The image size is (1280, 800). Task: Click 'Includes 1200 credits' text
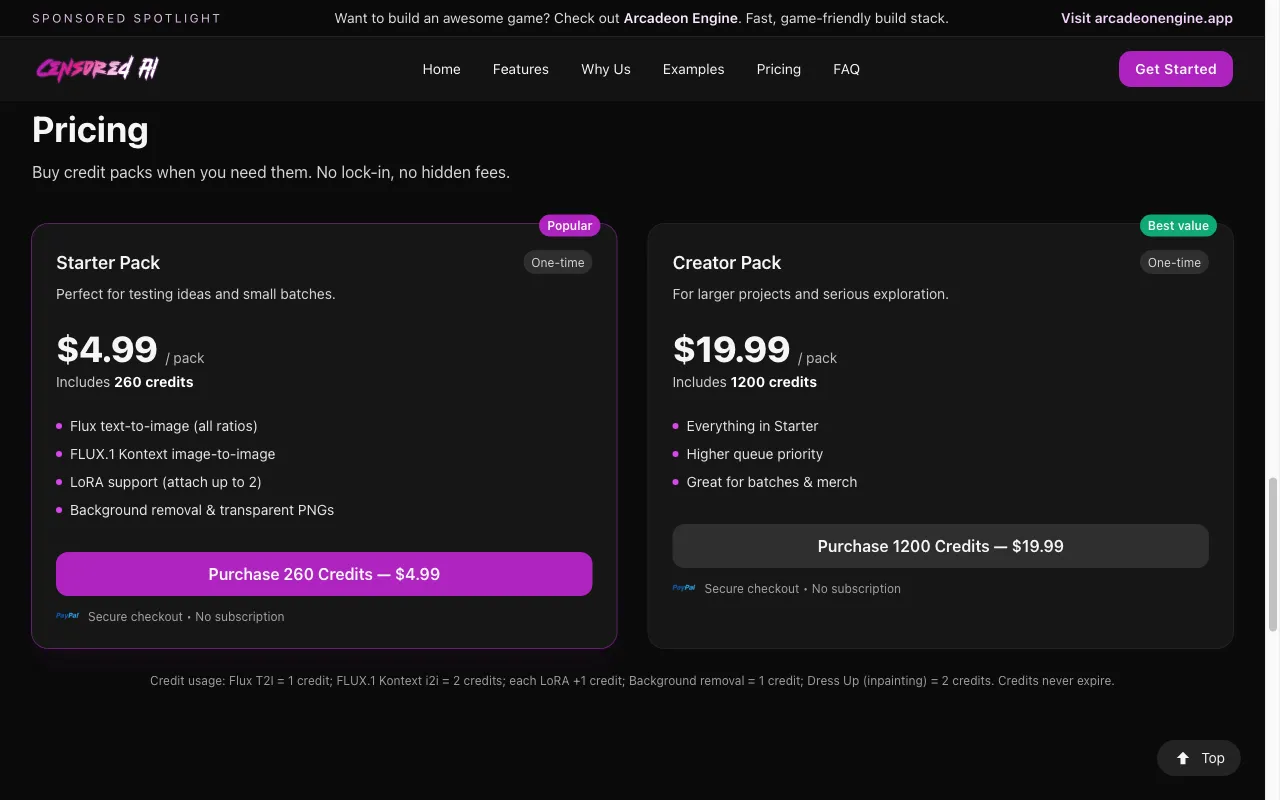click(x=745, y=382)
